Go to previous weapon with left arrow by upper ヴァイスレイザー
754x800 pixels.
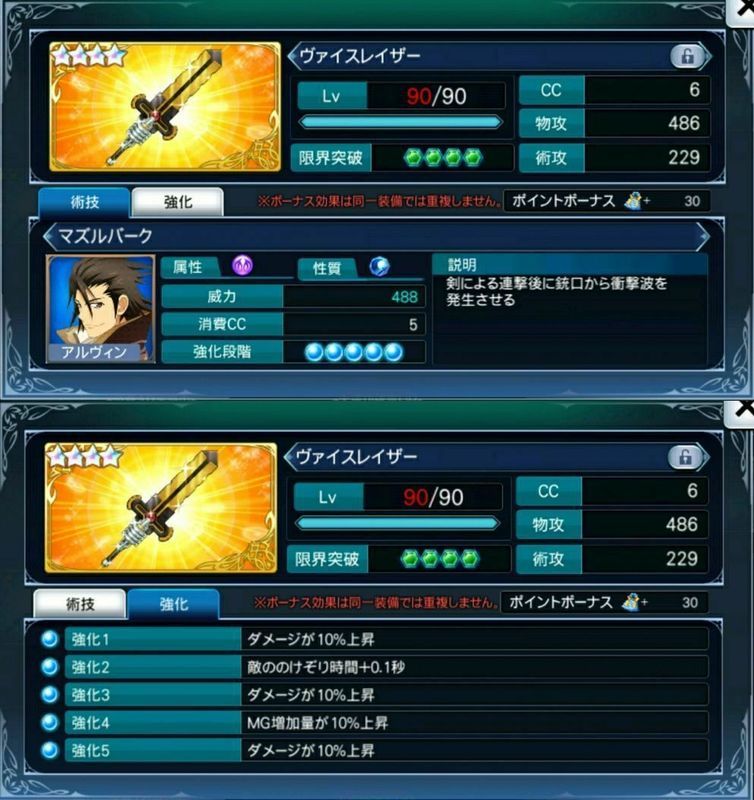294,56
